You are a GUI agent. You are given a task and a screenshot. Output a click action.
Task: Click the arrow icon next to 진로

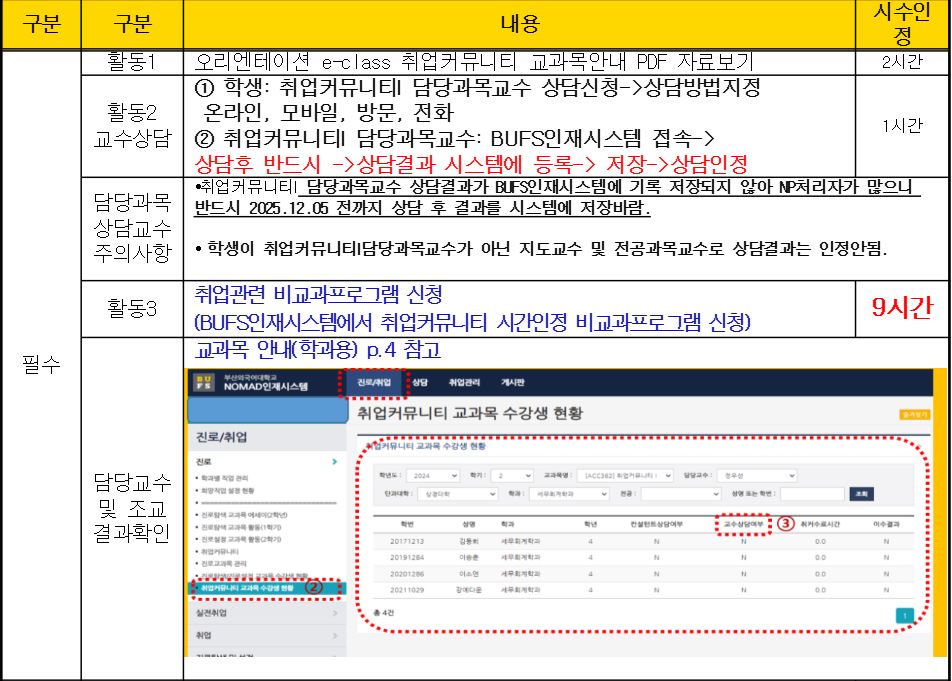(334, 463)
